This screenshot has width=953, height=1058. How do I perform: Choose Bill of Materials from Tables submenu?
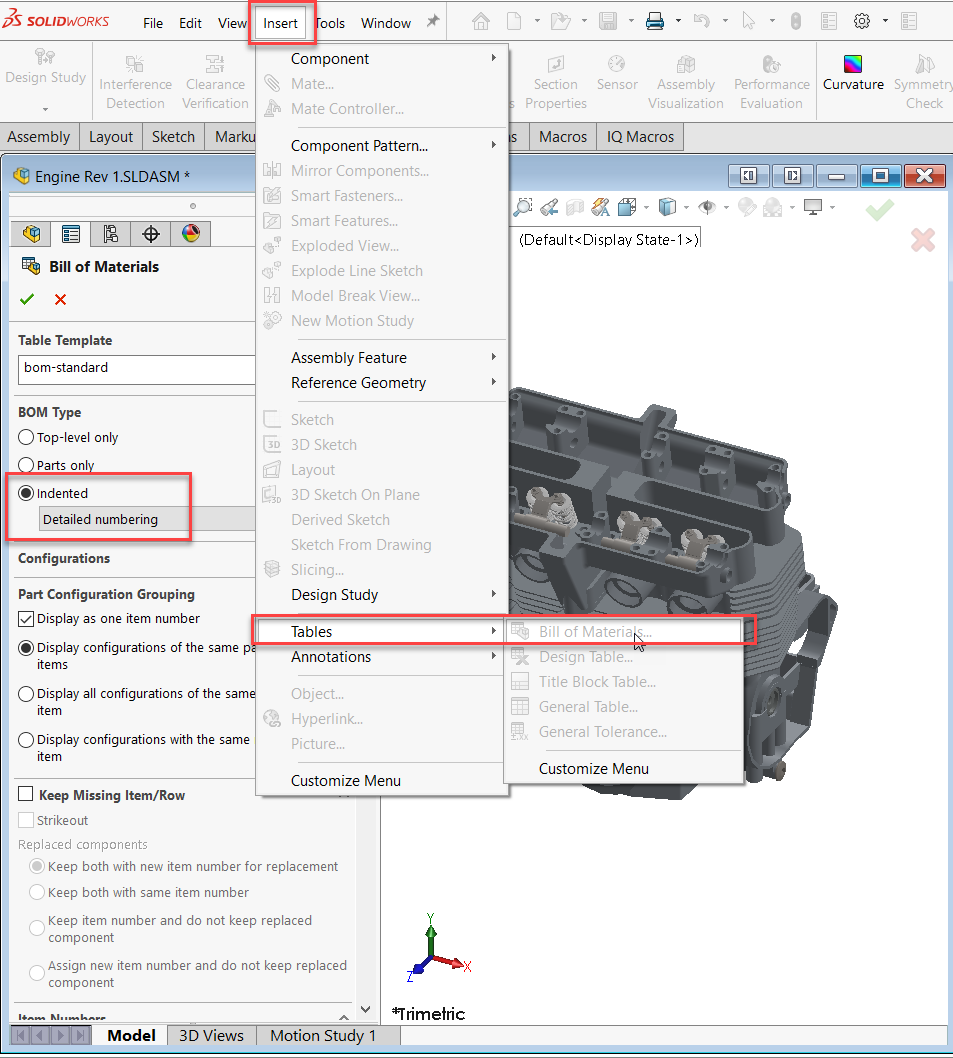coord(624,632)
